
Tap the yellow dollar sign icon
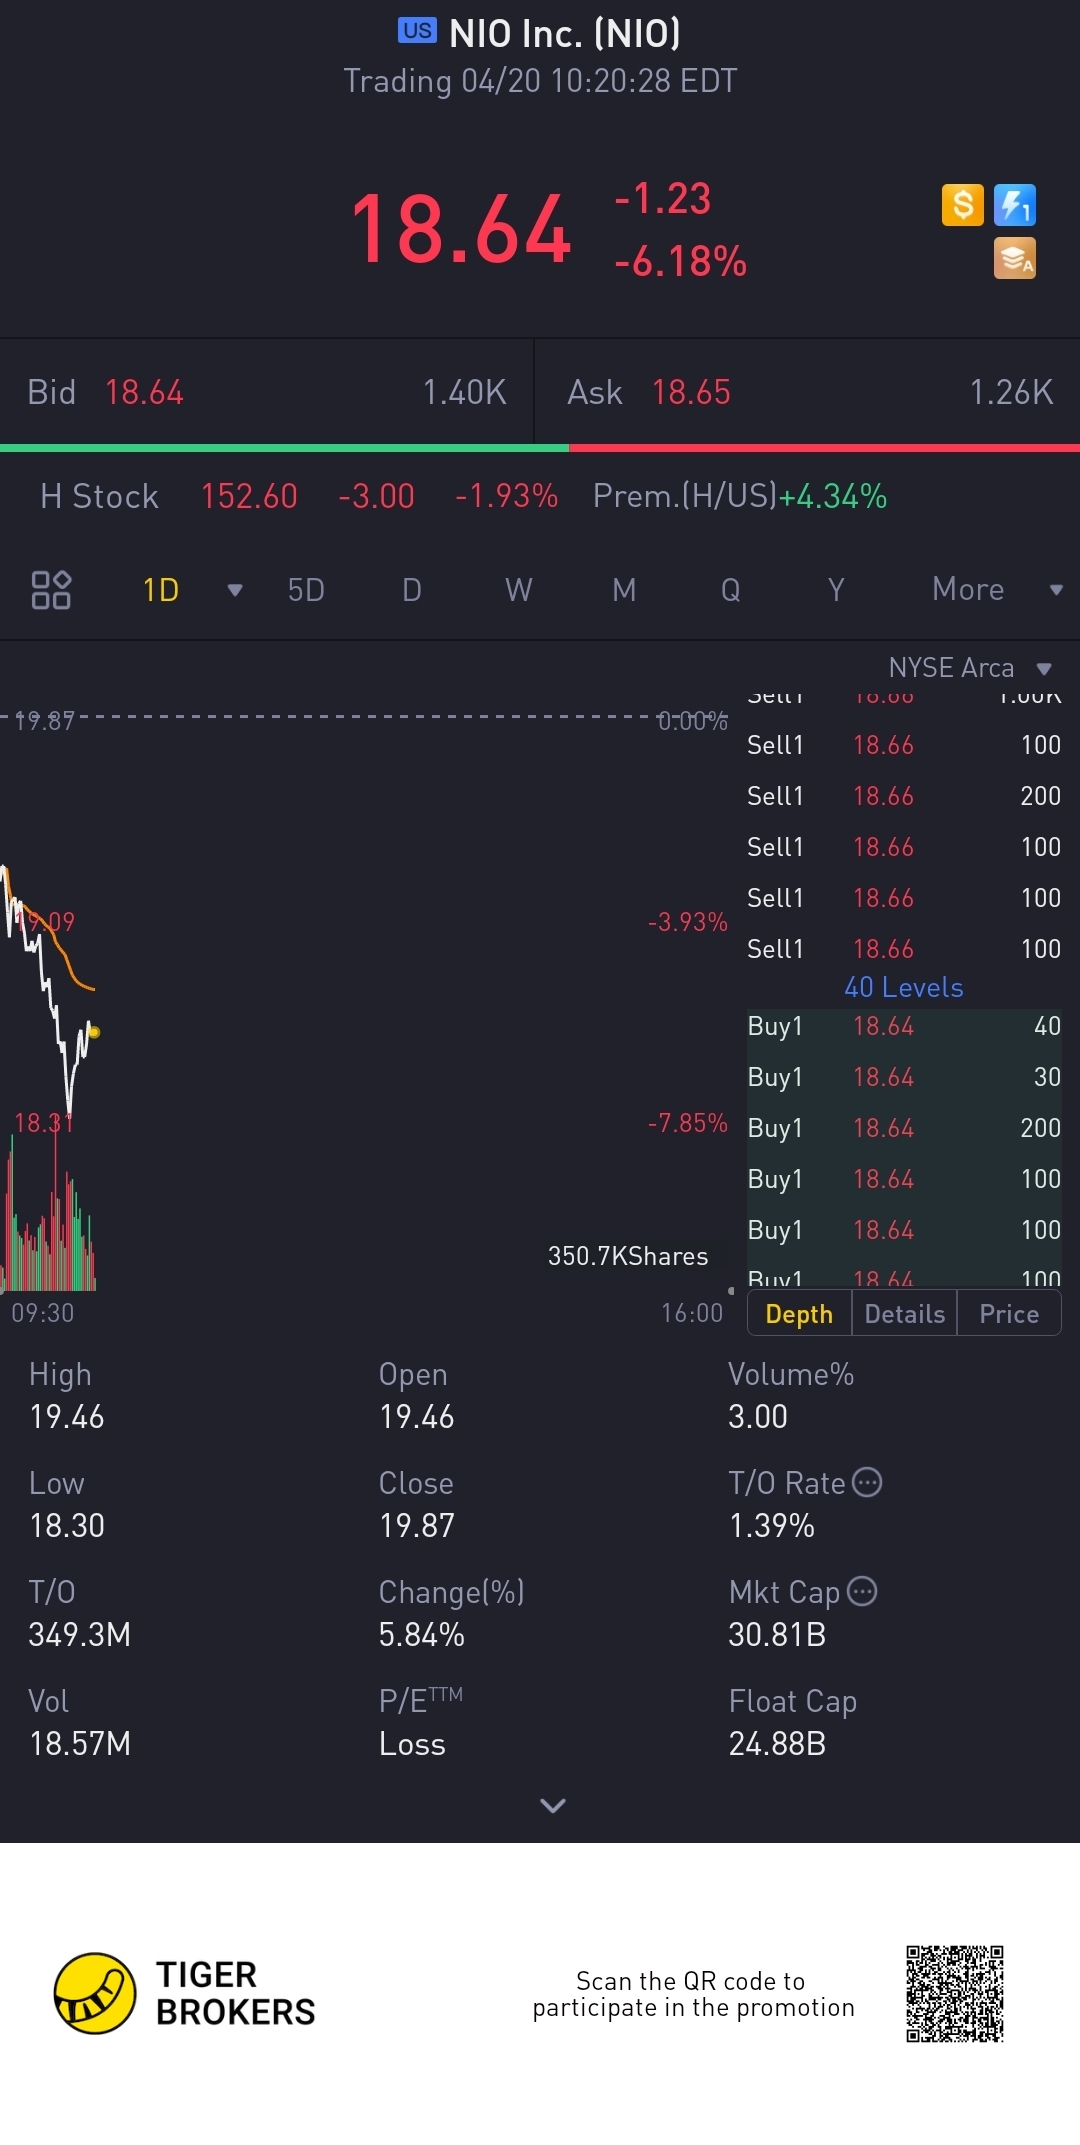963,205
